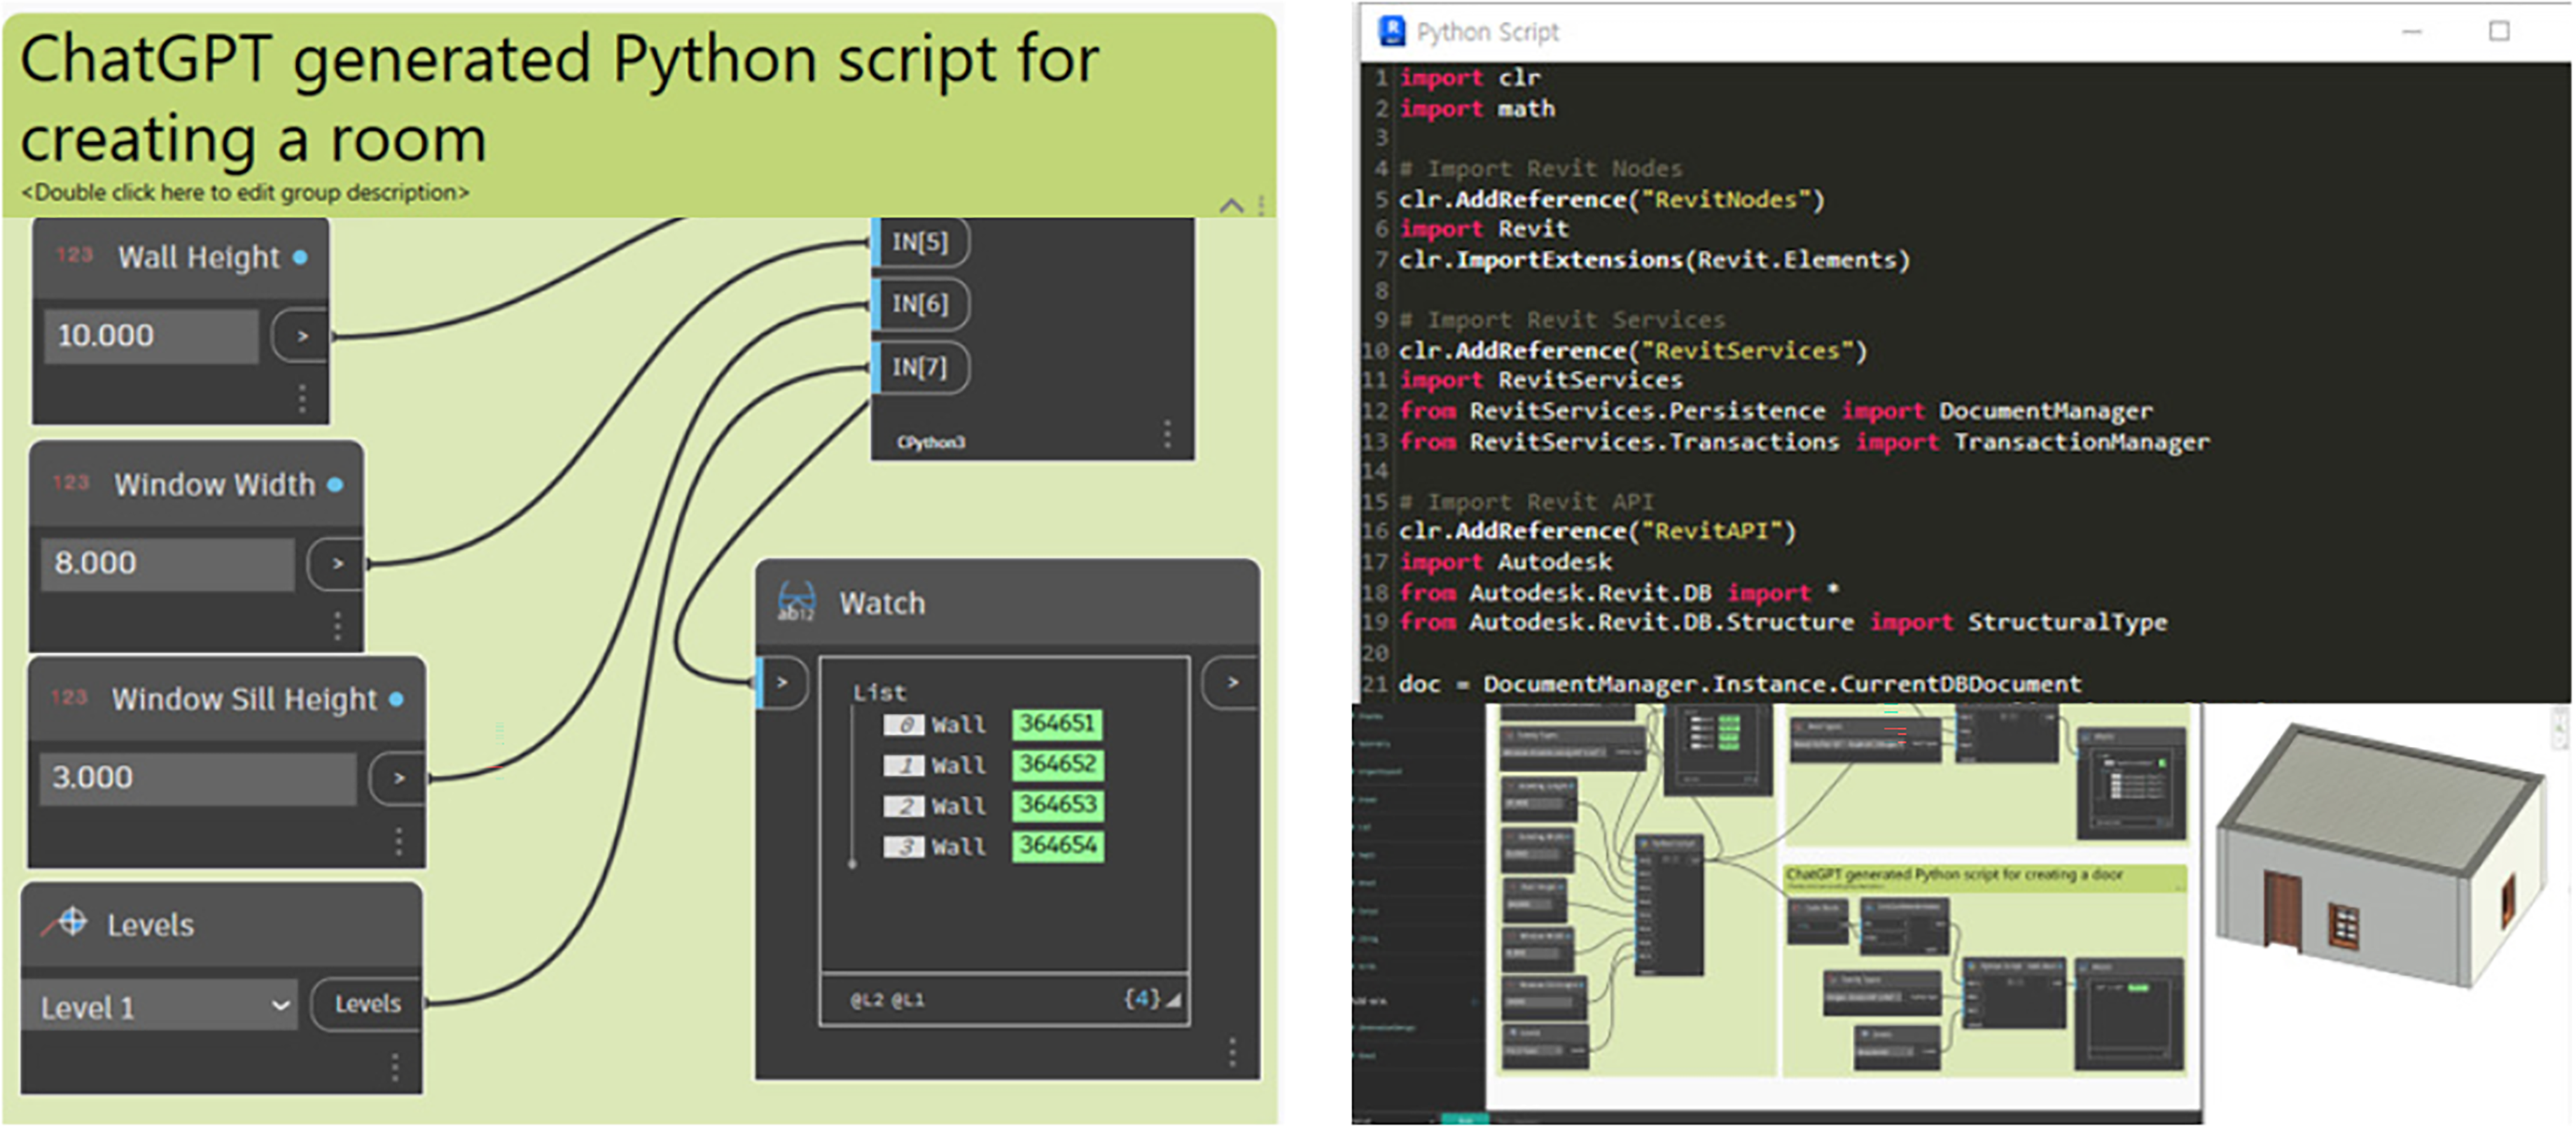Click the CPython3 label on the script node
Screen dimensions: 2576x1129
pyautogui.click(x=931, y=442)
